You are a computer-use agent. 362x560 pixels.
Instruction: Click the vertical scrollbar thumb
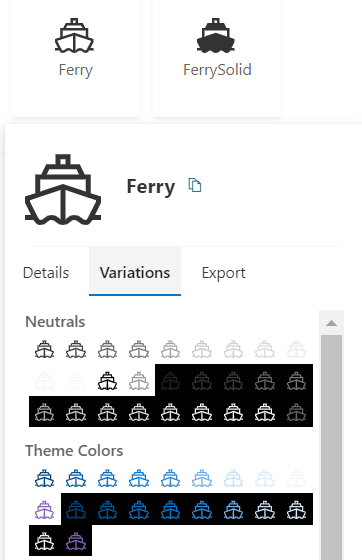331,446
